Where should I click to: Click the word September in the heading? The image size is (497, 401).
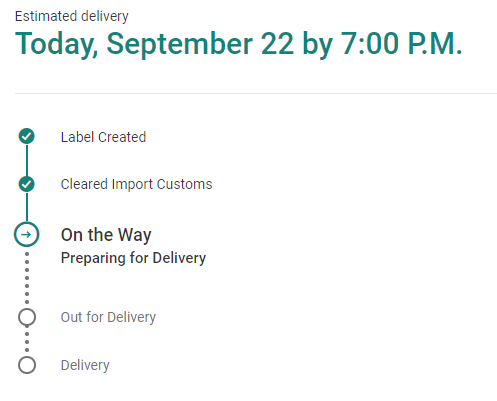(179, 44)
